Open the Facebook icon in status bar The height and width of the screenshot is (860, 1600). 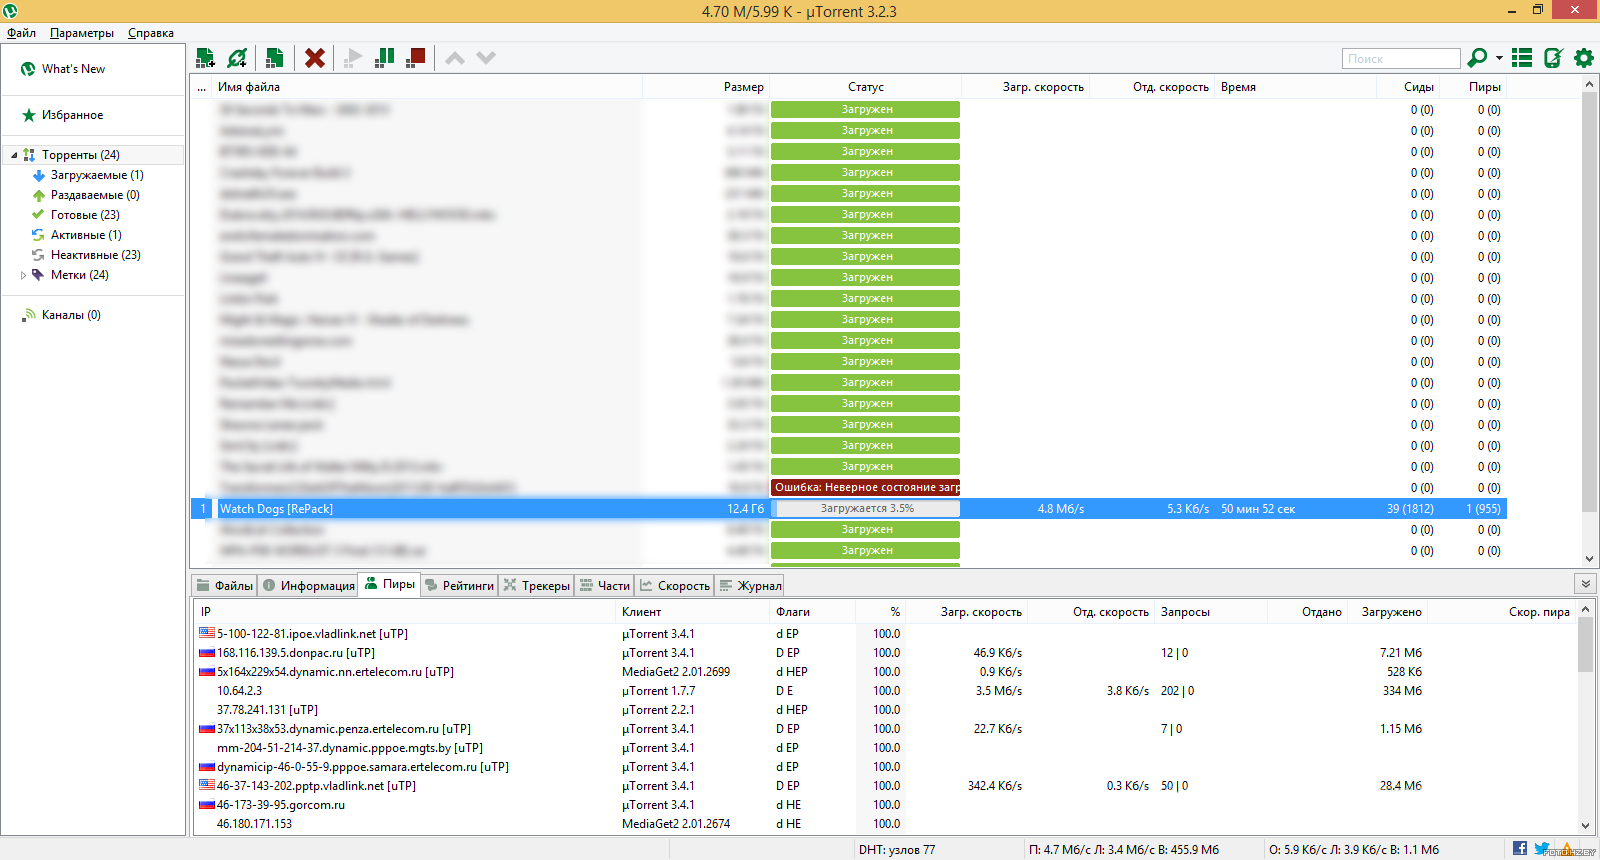(x=1520, y=849)
